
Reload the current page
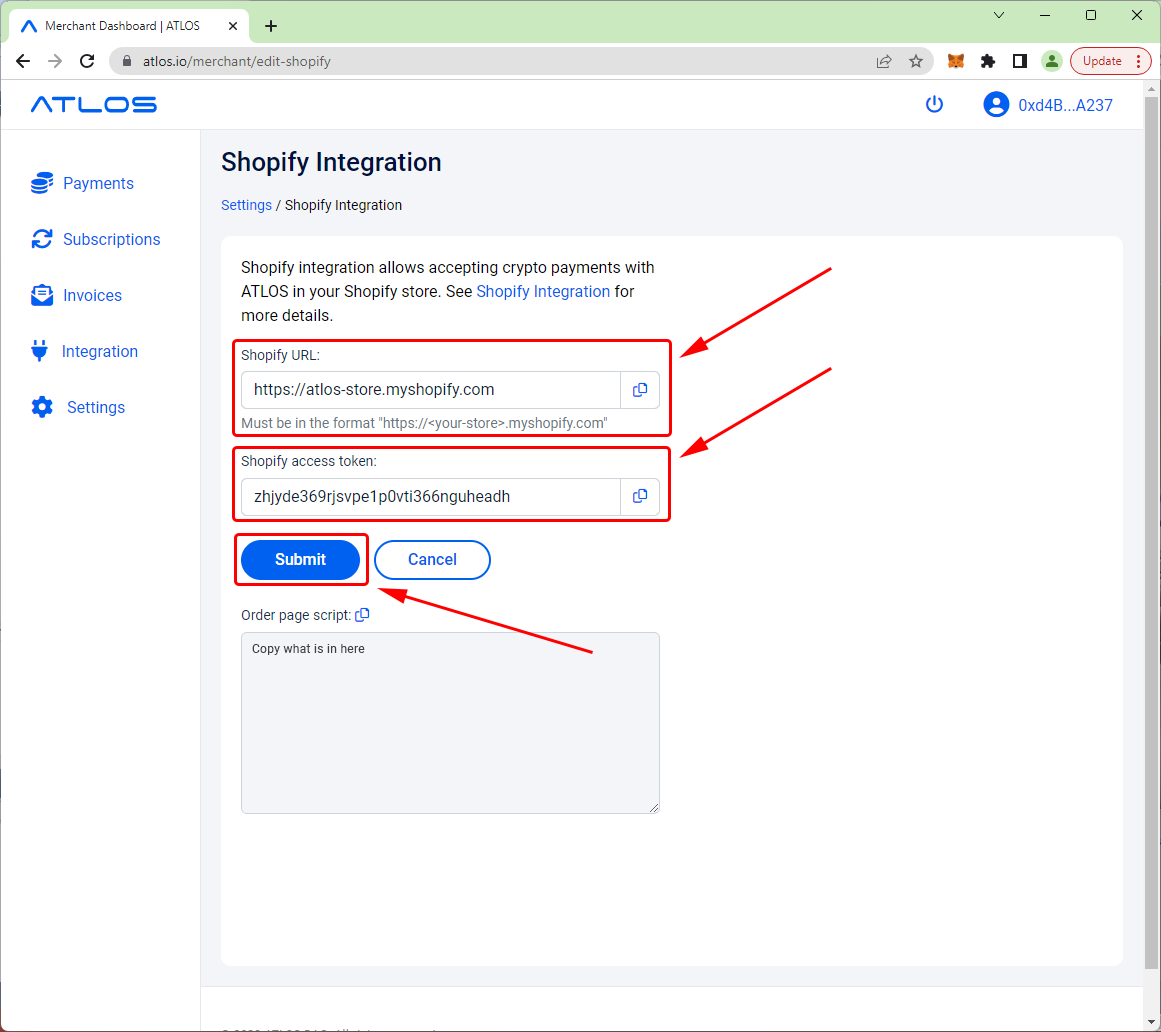click(x=87, y=61)
